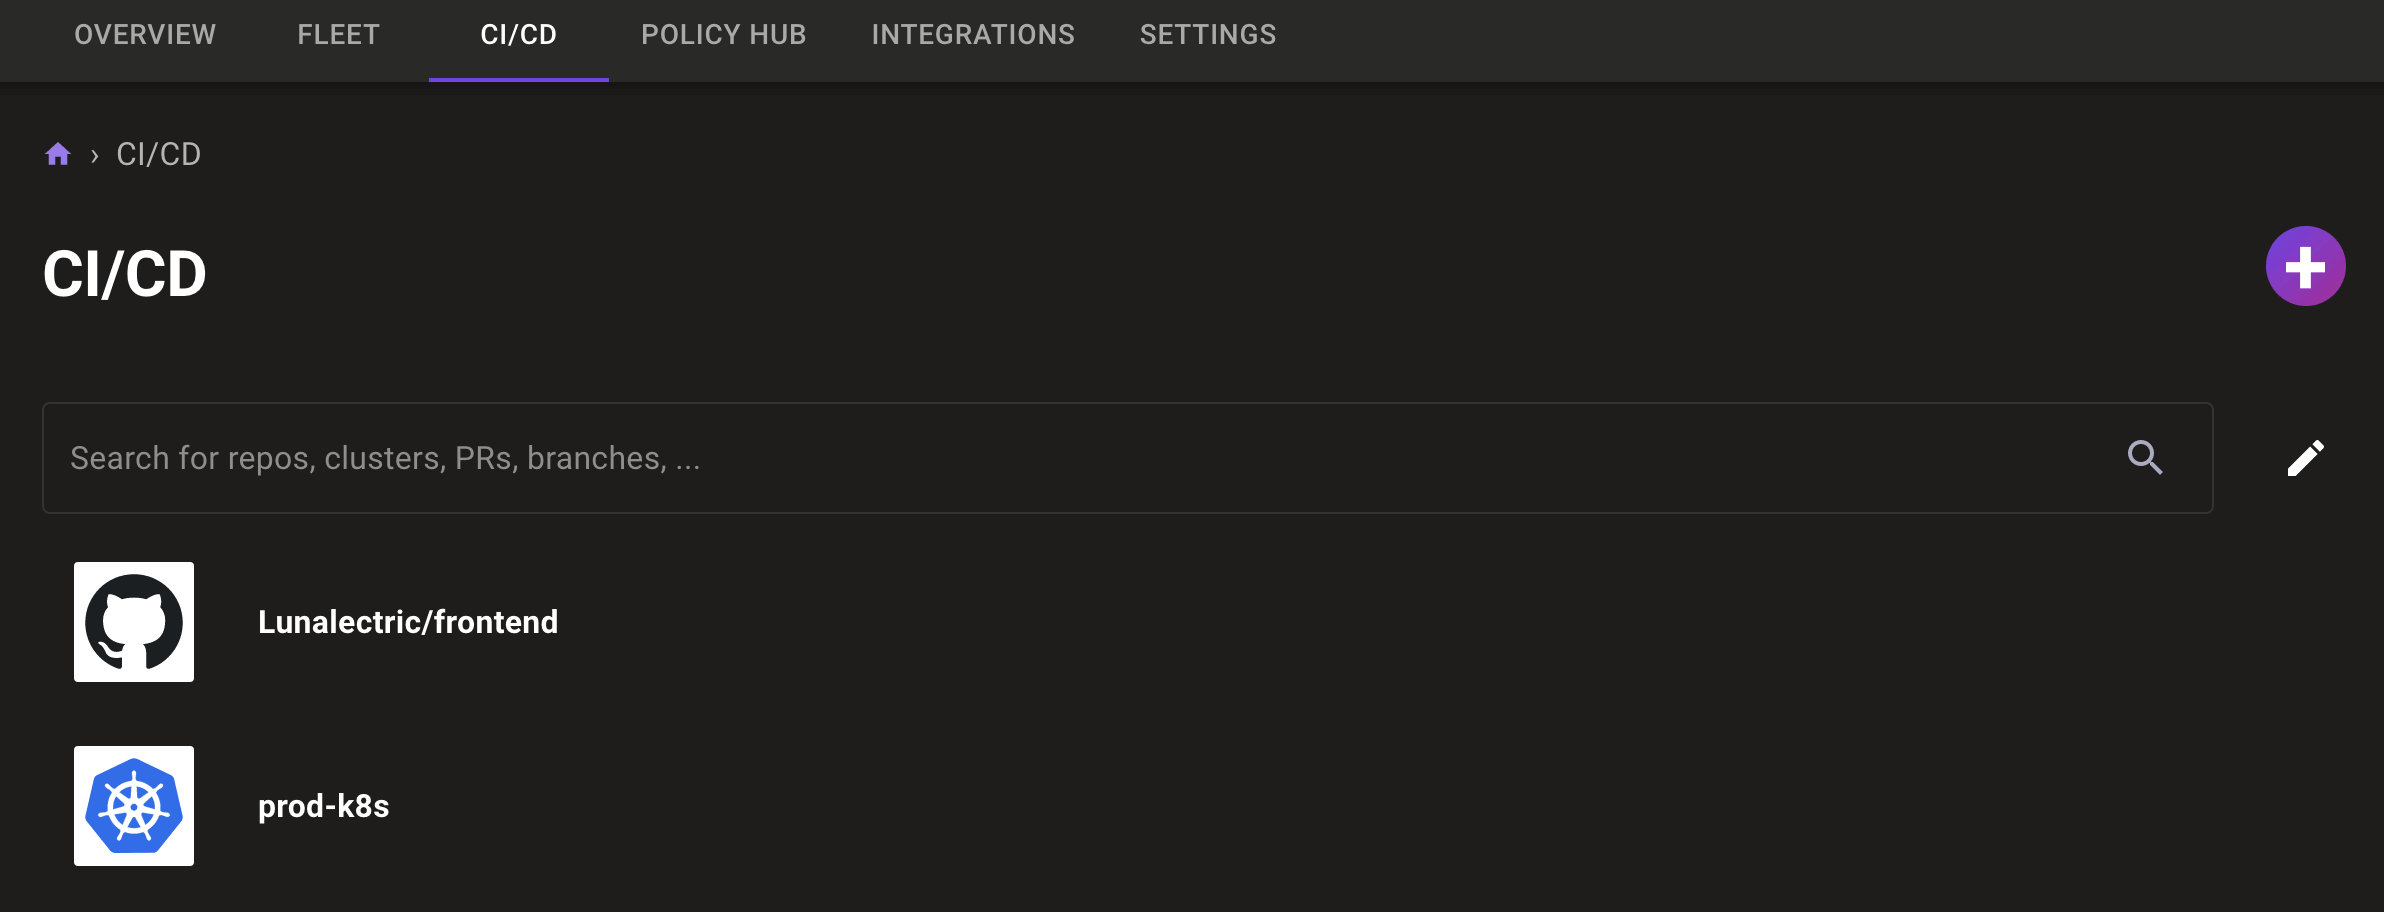Open the POLICY HUB tab
Viewport: 2384px width, 912px height.
point(722,34)
